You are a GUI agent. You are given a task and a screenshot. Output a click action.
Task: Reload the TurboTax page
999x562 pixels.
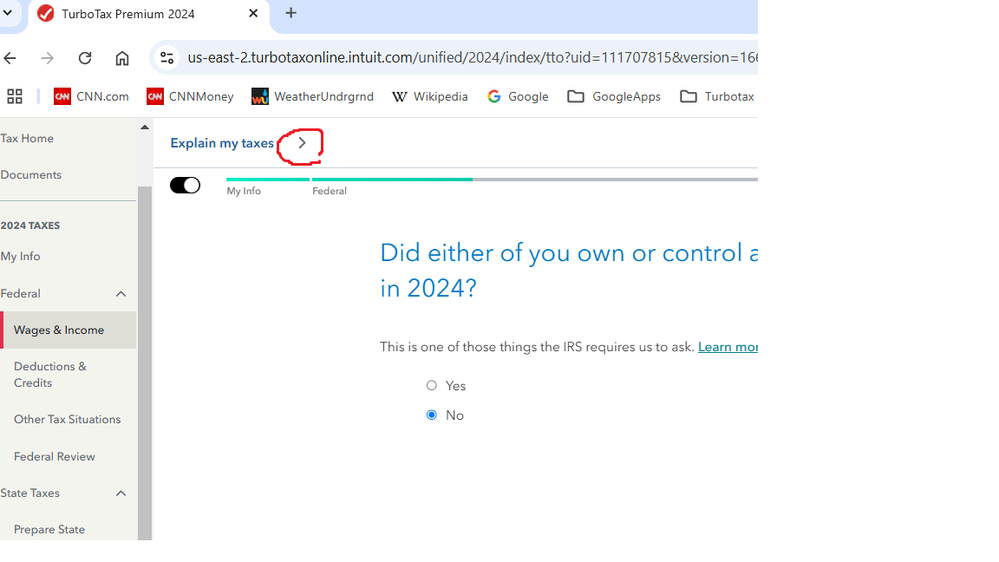(85, 59)
